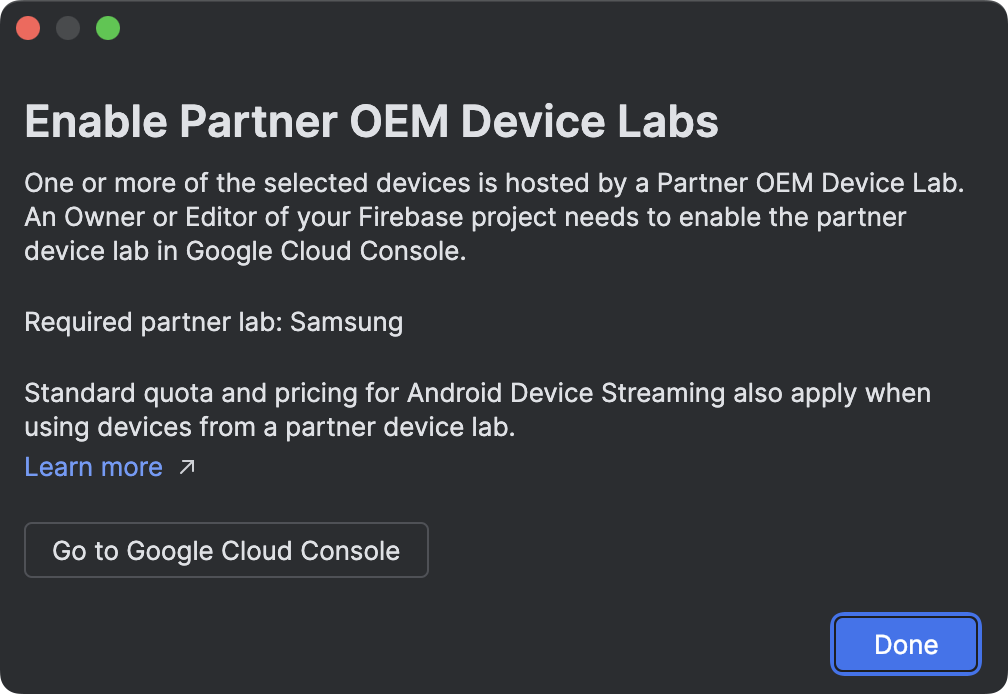
Task: Close the dialog with the red button
Action: [x=28, y=28]
